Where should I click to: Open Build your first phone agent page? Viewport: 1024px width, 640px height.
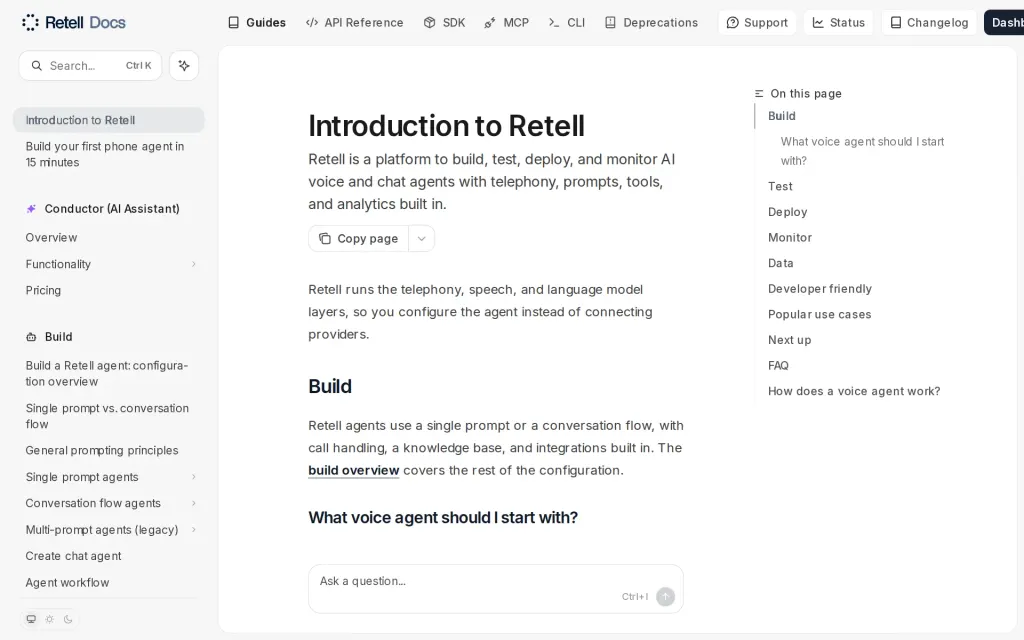click(108, 154)
